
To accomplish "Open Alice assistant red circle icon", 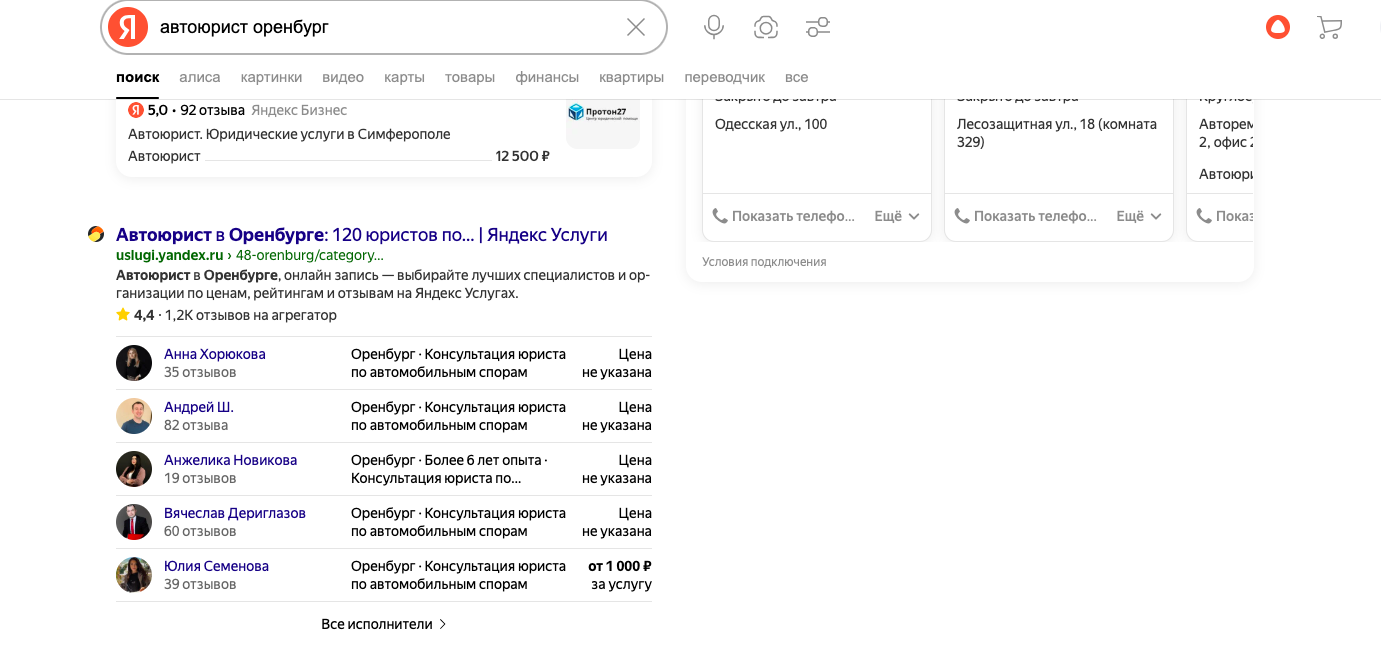I will pos(1277,27).
